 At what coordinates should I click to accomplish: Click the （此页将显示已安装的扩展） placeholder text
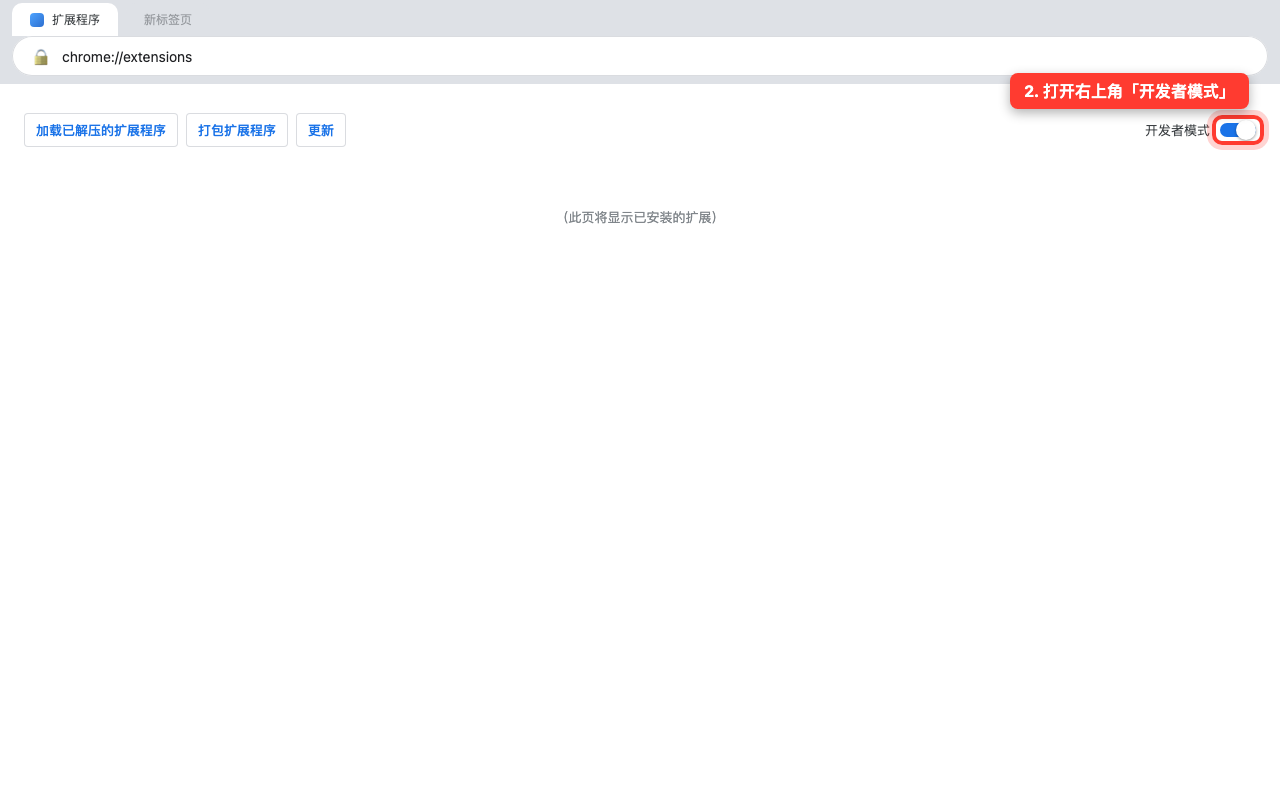(640, 217)
